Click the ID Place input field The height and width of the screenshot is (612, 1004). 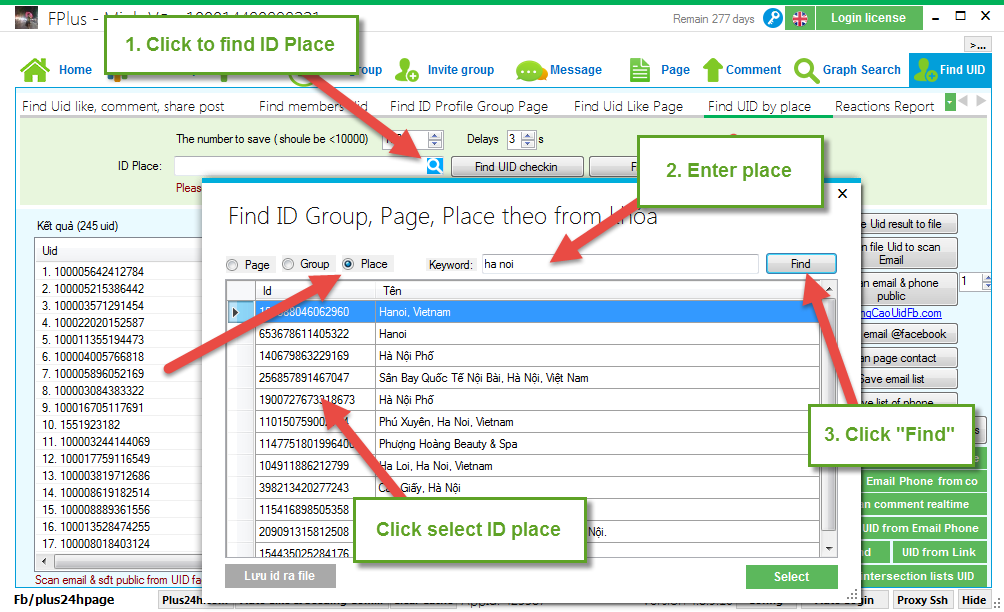(301, 166)
